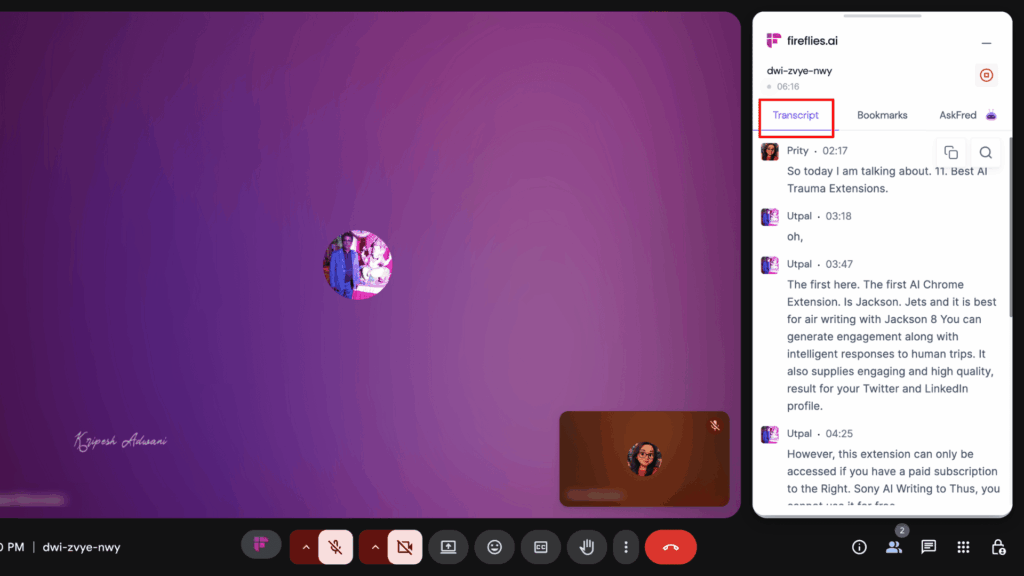Show the participants people panel
Screen dimensions: 1024x576
tap(893, 547)
